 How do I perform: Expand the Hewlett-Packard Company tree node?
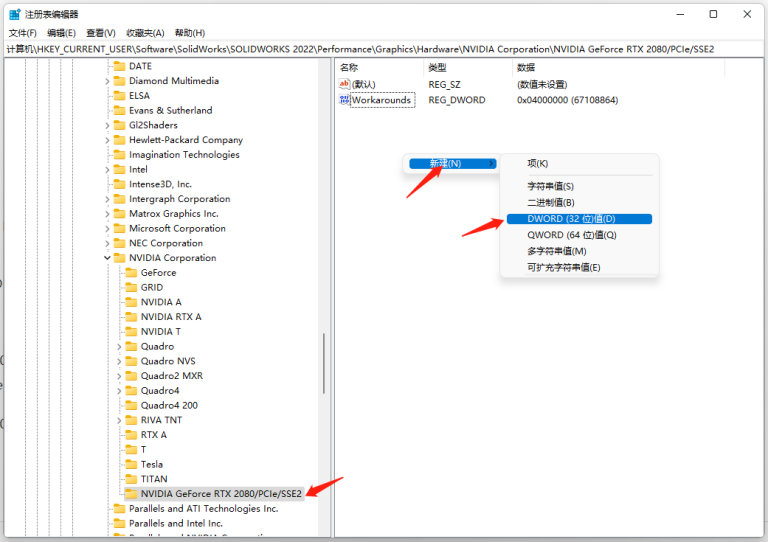tap(107, 141)
